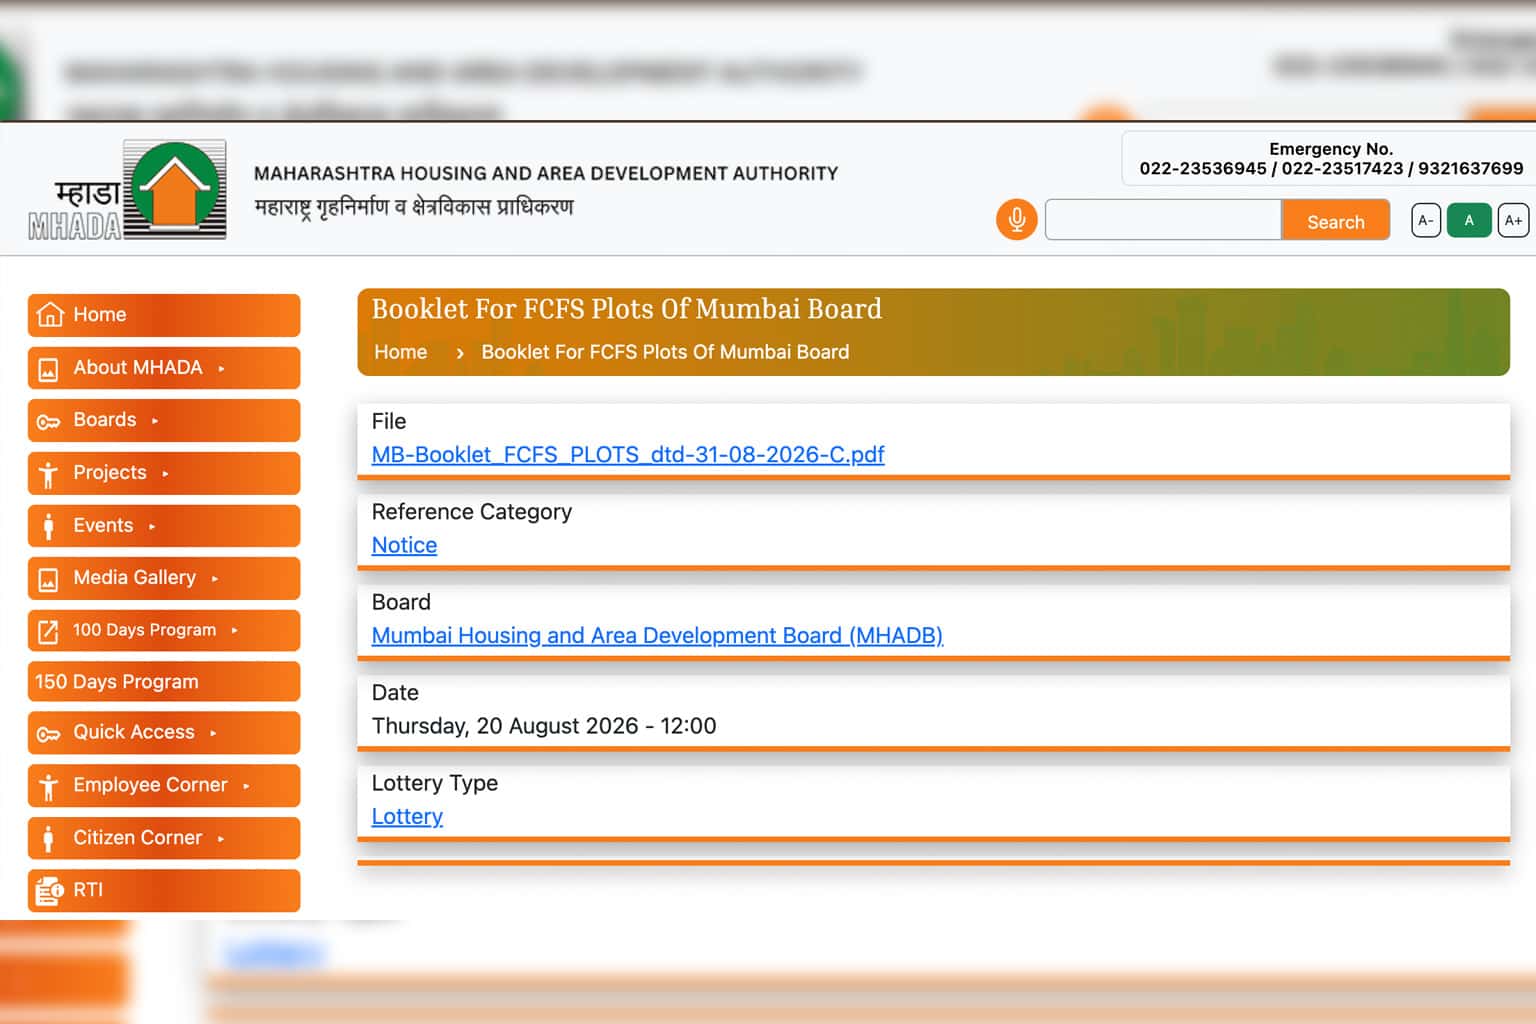
Task: Open the Home sidebar menu item
Action: [164, 315]
